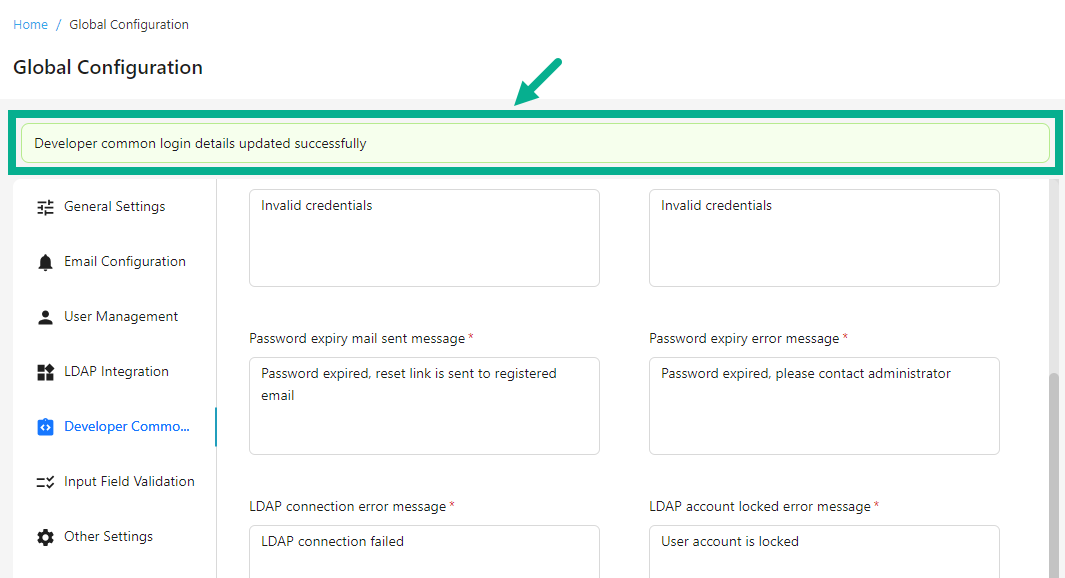
Task: Switch to Email Configuration tab
Action: point(124,262)
